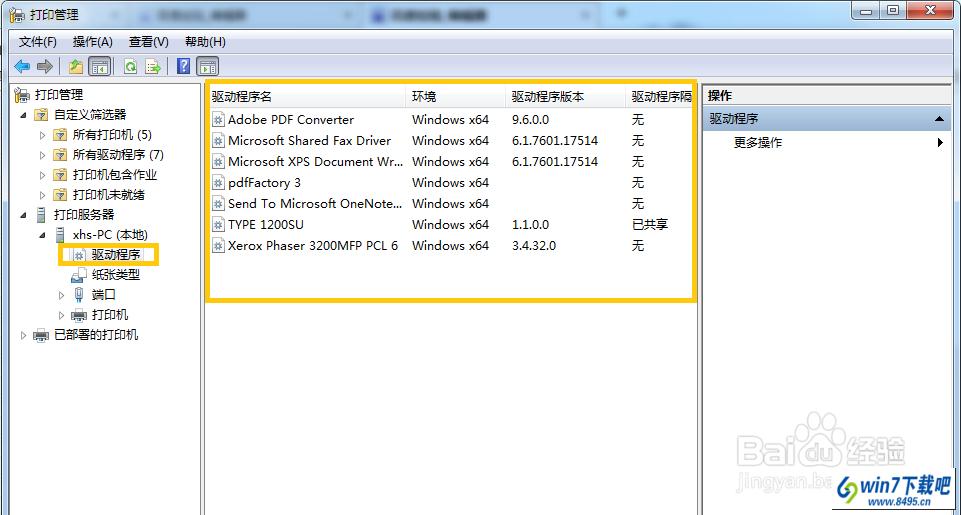
Task: Open the 更多操作 submenu arrow
Action: point(940,143)
